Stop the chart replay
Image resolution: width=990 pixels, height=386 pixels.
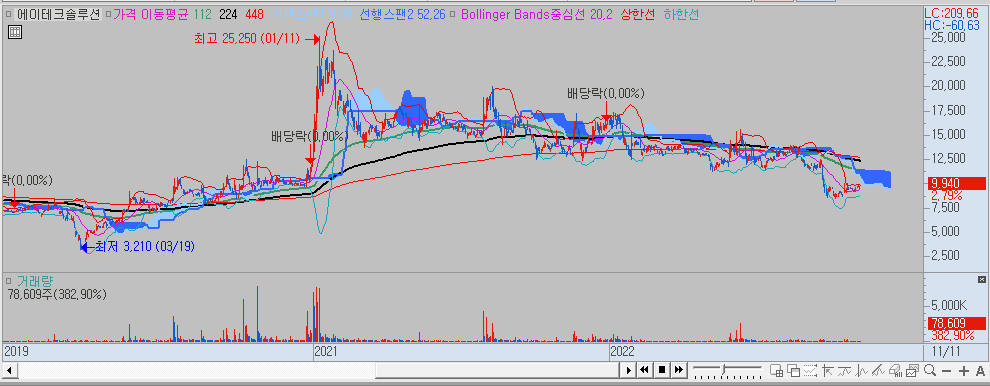pyautogui.click(x=662, y=370)
